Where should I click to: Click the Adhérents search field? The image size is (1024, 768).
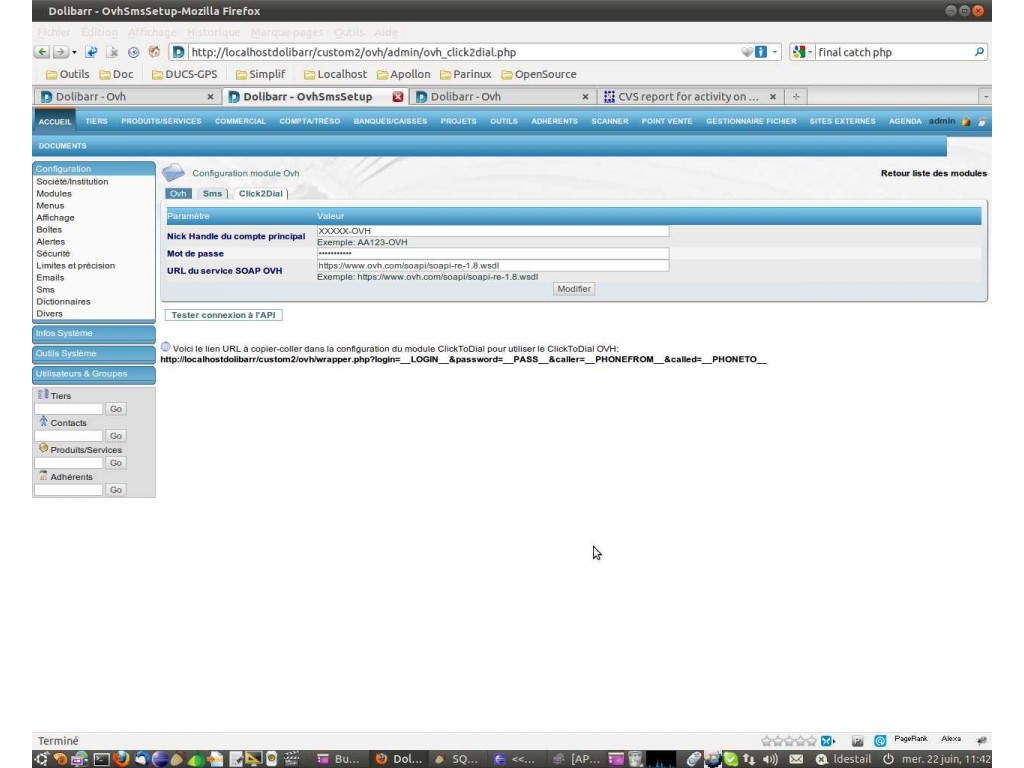coord(69,490)
